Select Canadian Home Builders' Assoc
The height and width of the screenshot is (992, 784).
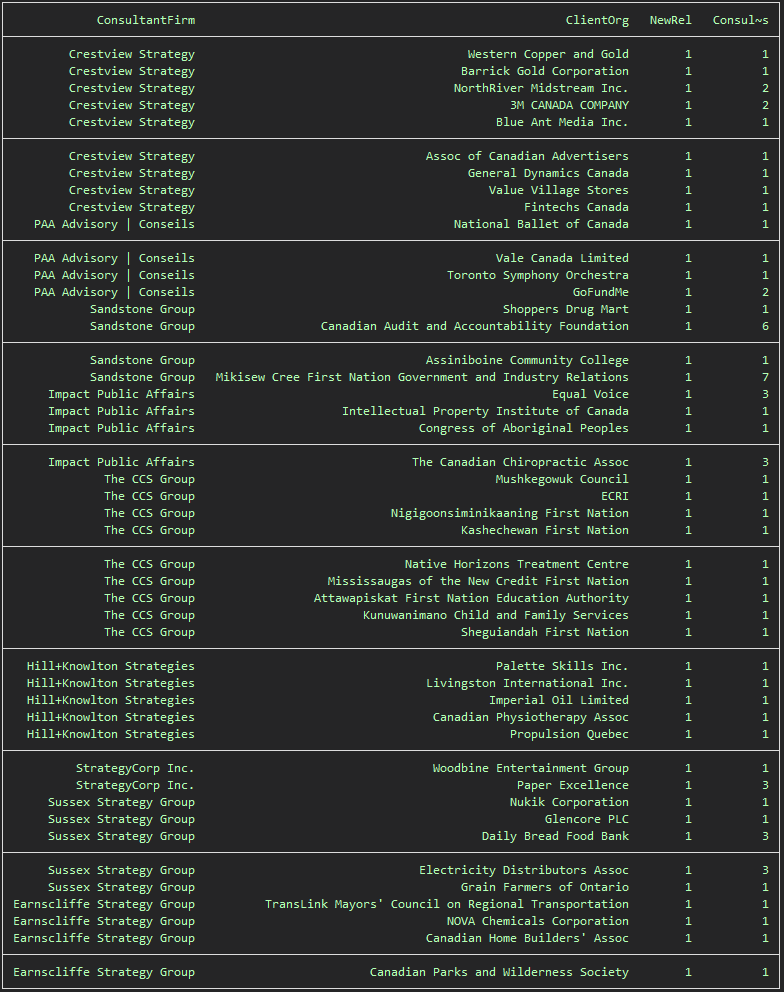(527, 939)
